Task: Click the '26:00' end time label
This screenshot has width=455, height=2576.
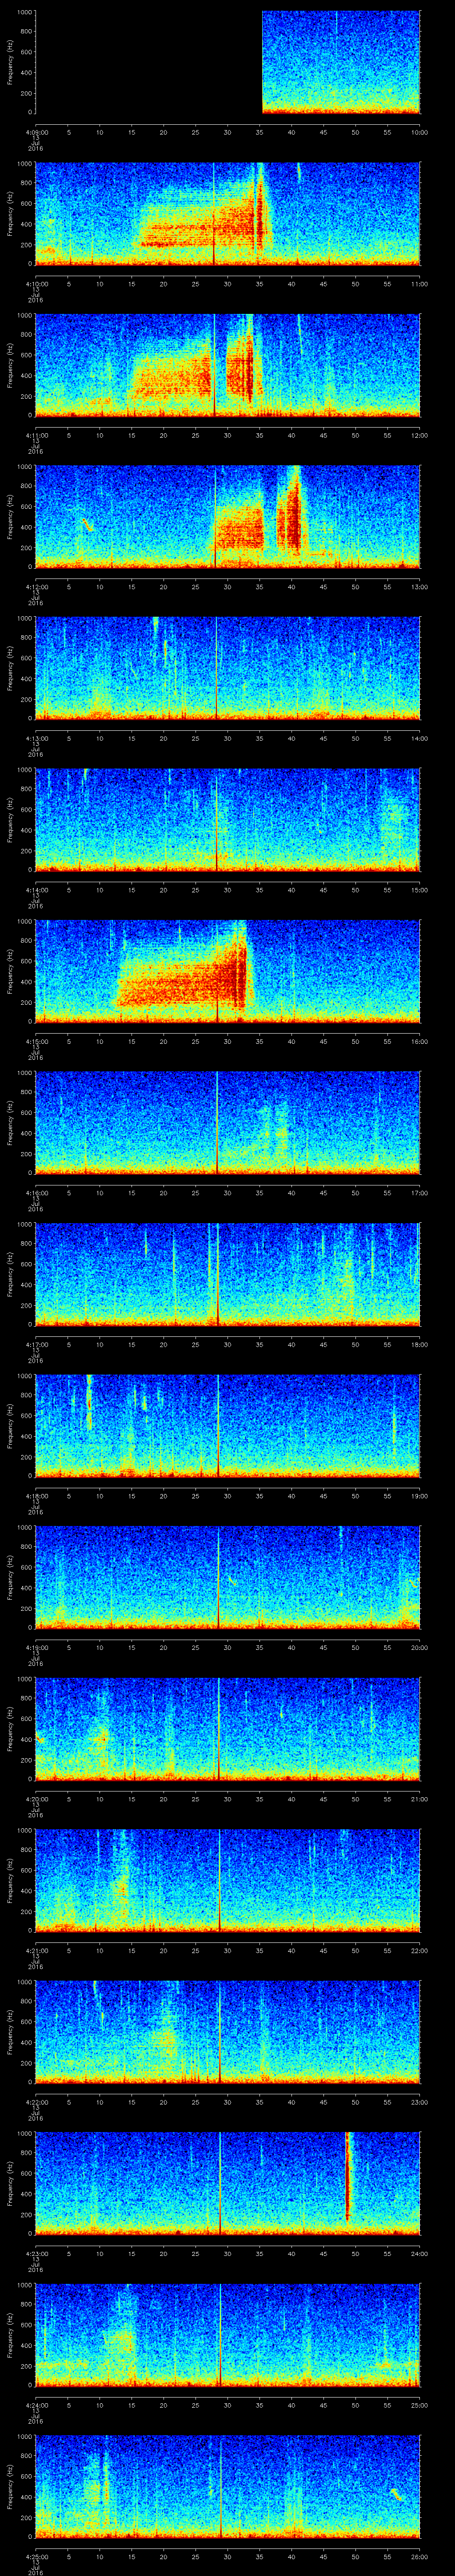Action: coord(420,2556)
